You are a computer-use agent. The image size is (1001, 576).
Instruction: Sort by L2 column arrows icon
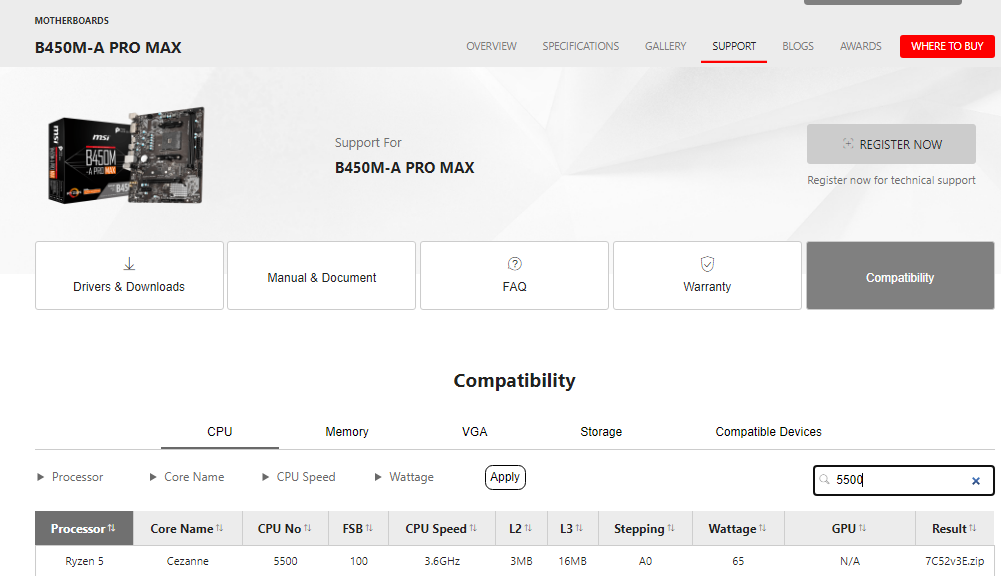coord(528,528)
